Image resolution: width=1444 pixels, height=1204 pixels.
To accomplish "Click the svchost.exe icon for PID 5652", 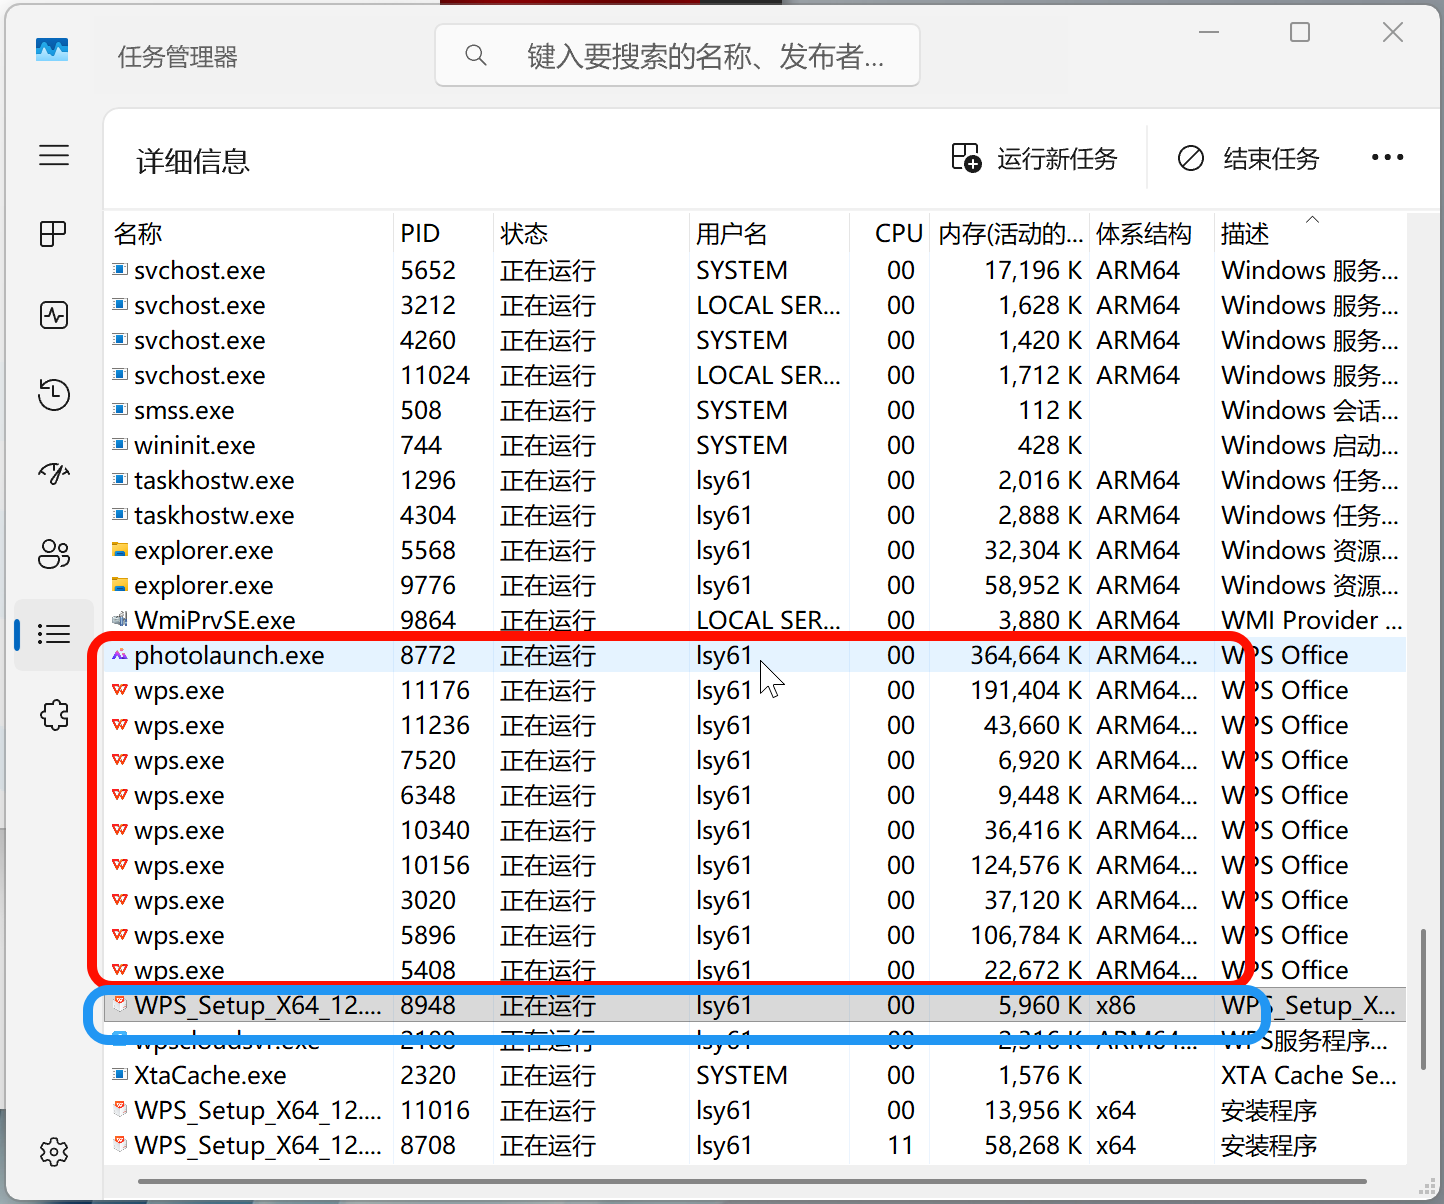I will pyautogui.click(x=120, y=270).
